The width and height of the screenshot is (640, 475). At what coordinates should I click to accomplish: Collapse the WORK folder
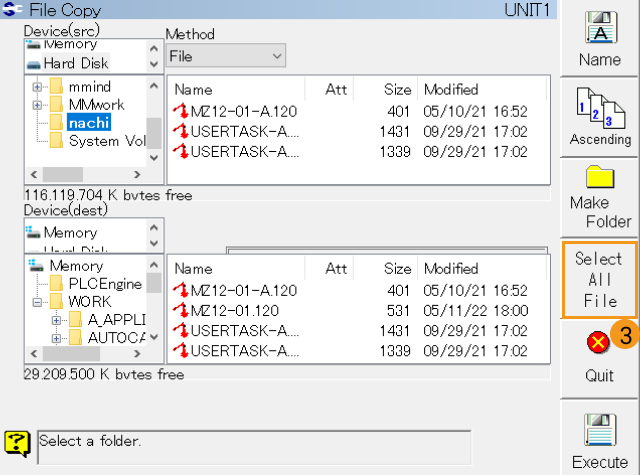[37, 302]
